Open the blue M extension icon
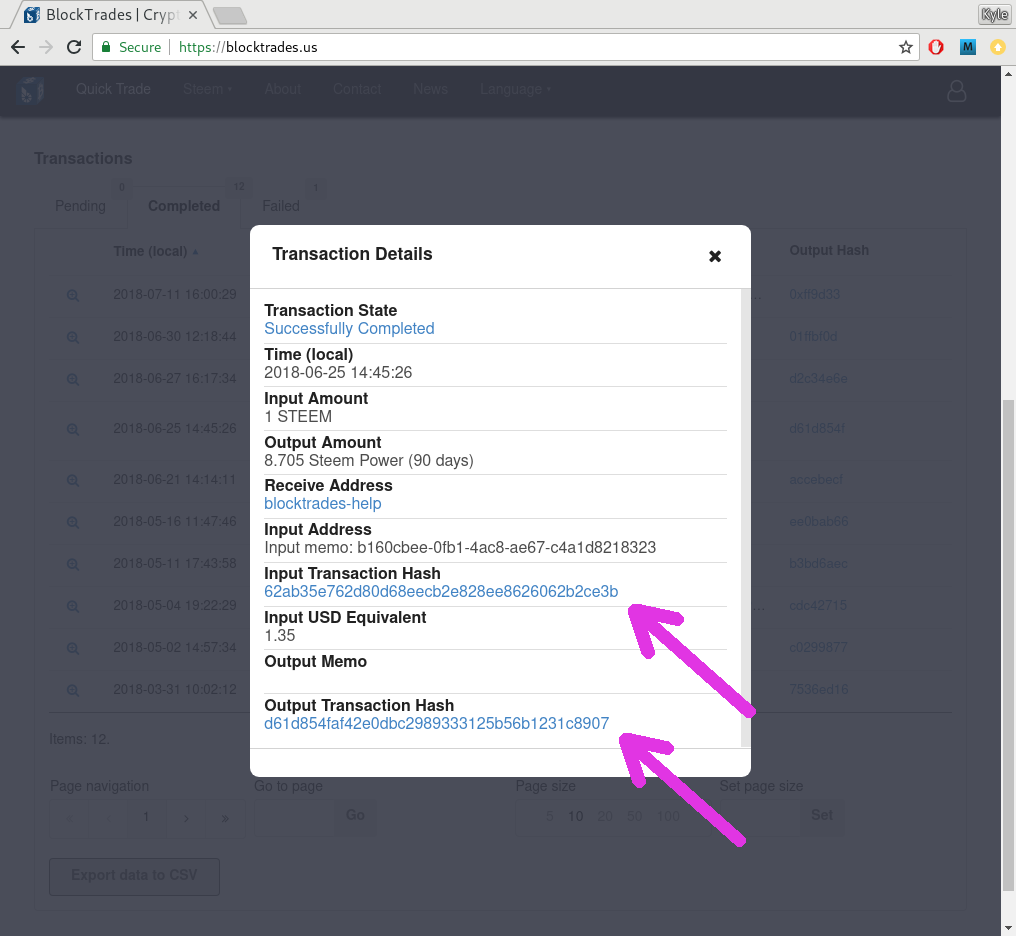 (x=967, y=47)
